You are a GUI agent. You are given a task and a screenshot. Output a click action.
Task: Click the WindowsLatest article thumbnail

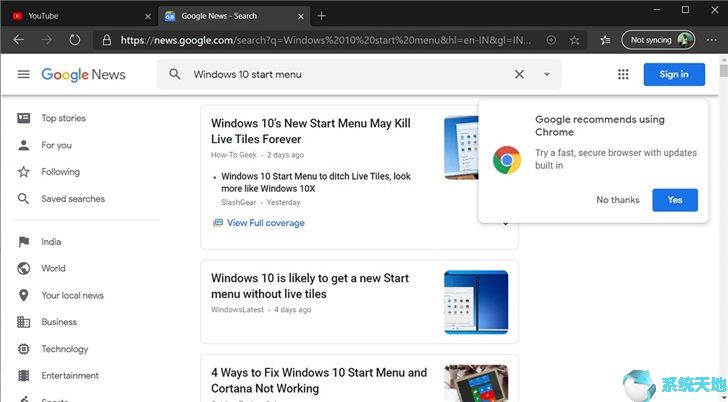click(476, 302)
